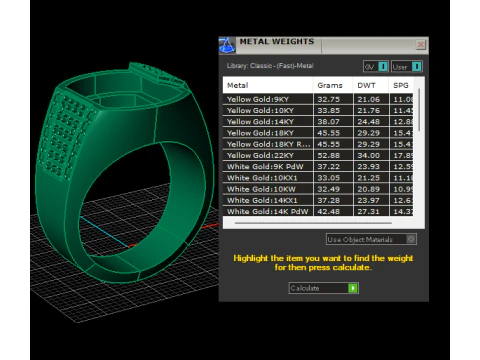Image resolution: width=480 pixels, height=360 pixels.
Task: Select the White Gold:9K PdW row
Action: pyautogui.click(x=318, y=167)
